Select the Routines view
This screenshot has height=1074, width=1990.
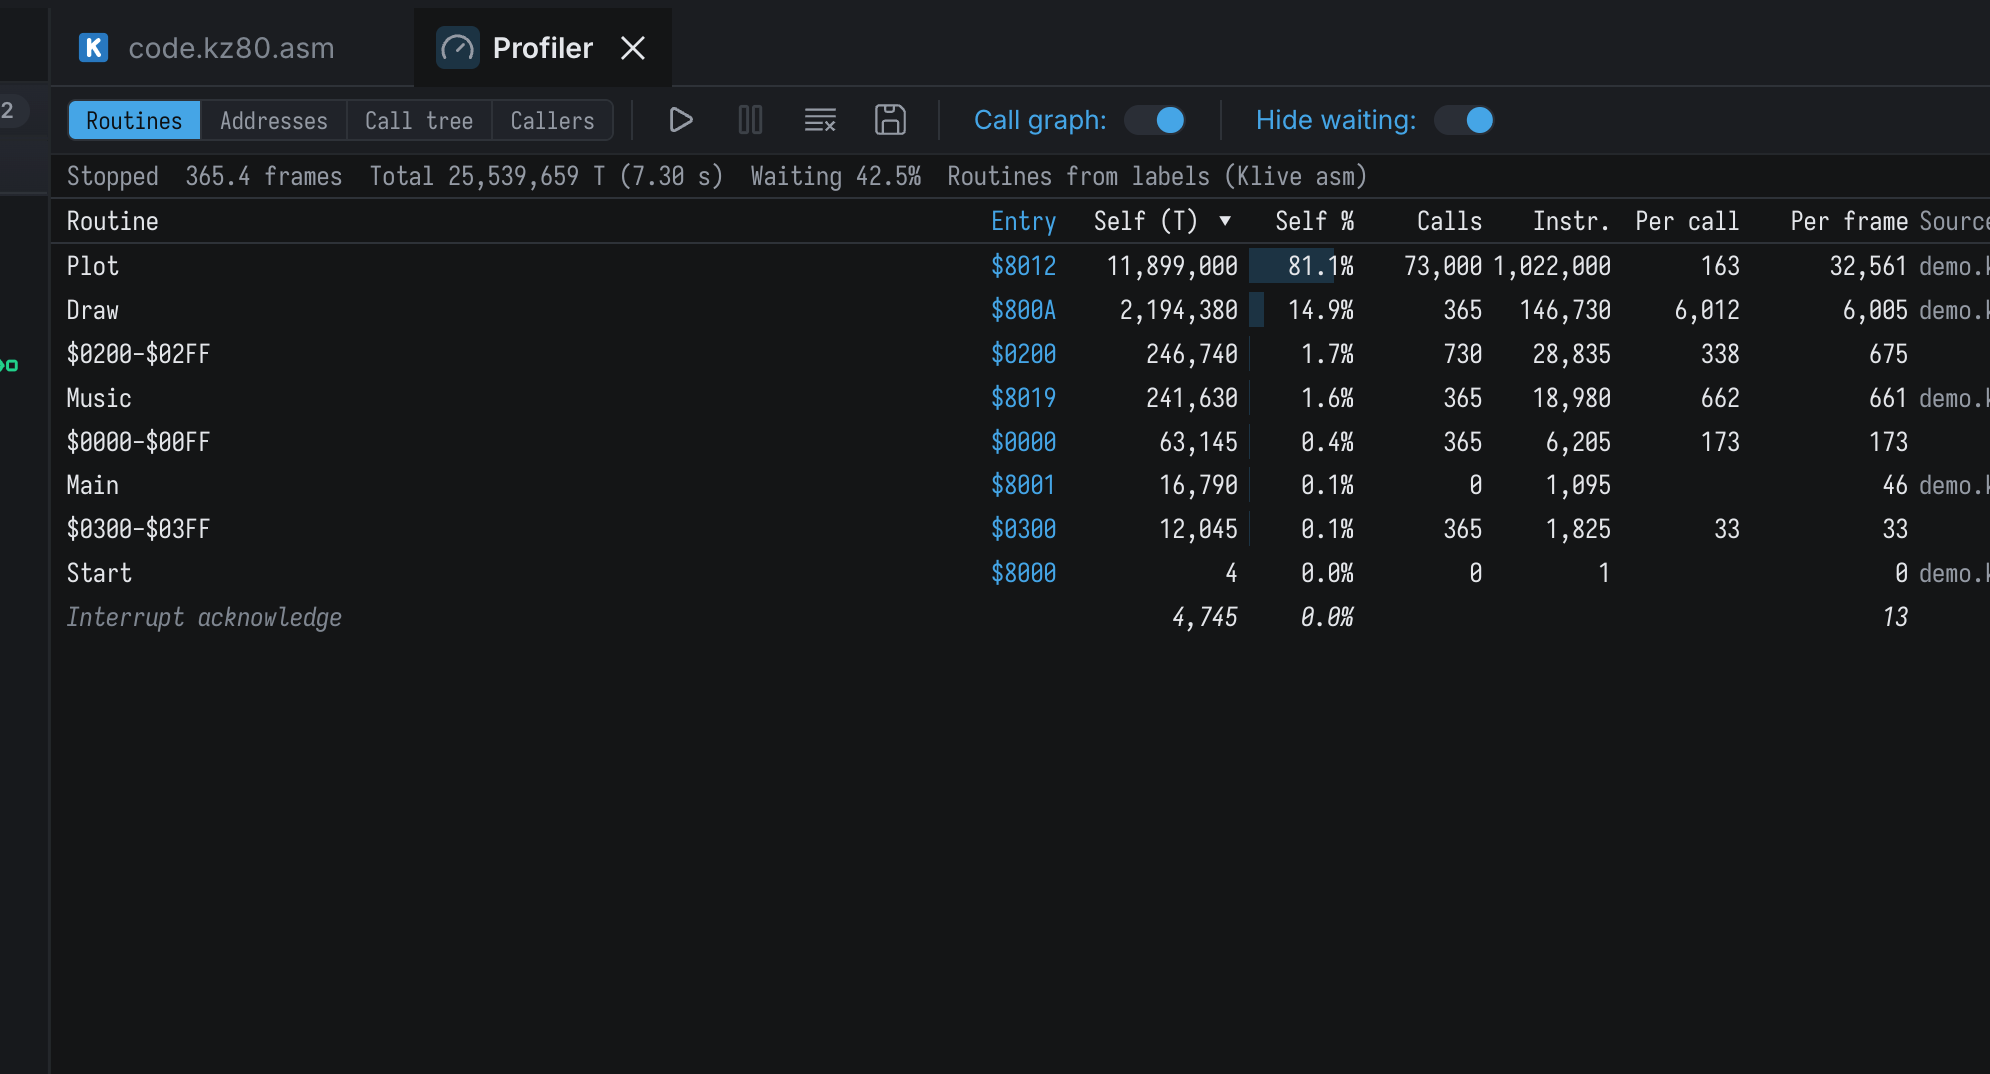[x=134, y=120]
